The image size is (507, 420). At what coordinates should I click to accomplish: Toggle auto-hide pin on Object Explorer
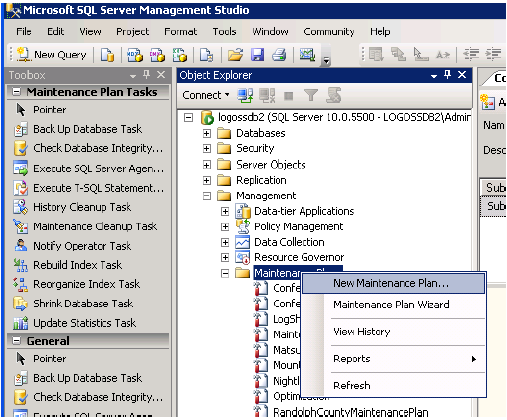click(447, 75)
